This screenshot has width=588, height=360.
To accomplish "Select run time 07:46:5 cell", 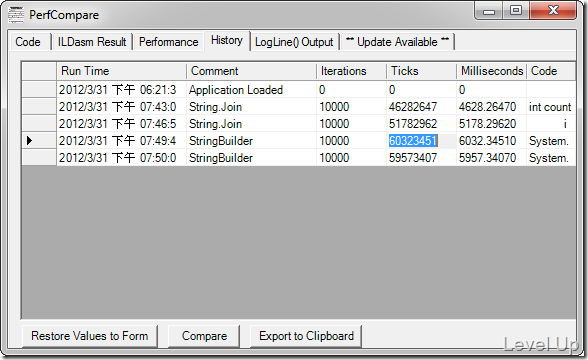I will click(121, 124).
